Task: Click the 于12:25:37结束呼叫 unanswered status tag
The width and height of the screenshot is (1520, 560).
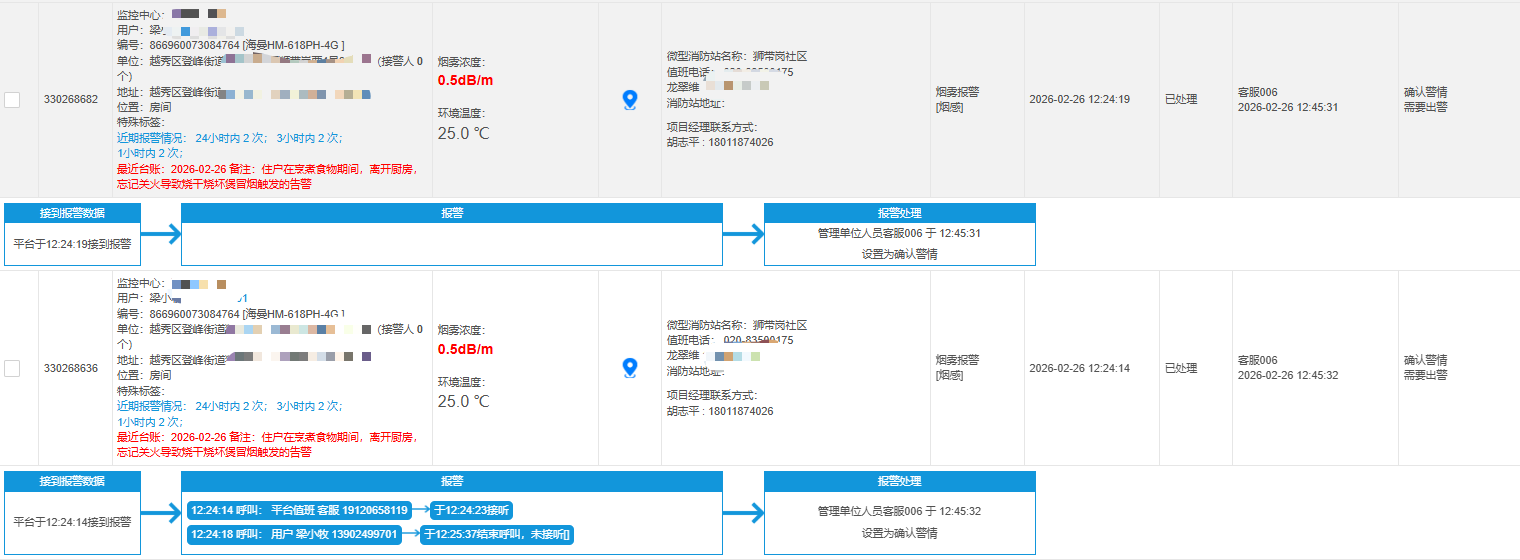Action: [x=496, y=534]
